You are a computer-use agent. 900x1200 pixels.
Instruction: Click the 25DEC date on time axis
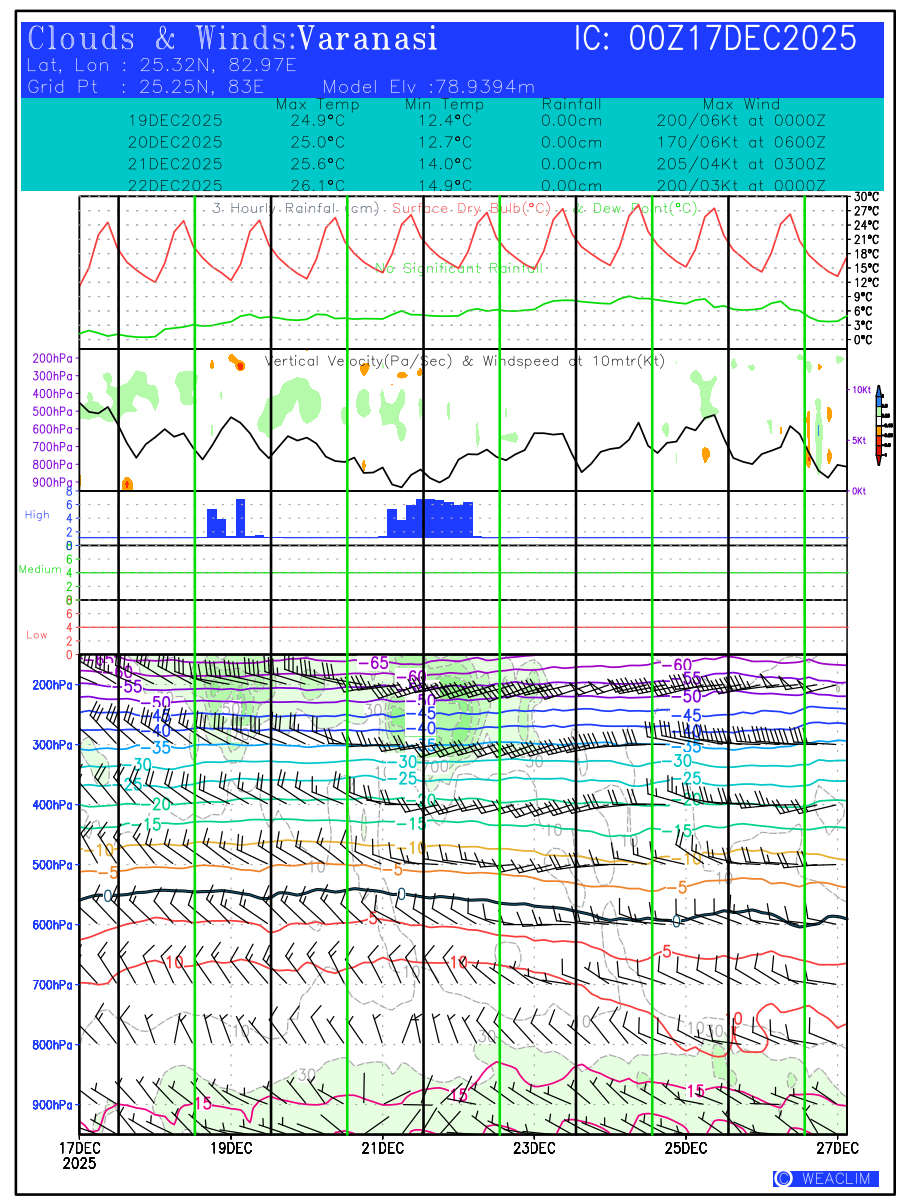click(686, 1147)
